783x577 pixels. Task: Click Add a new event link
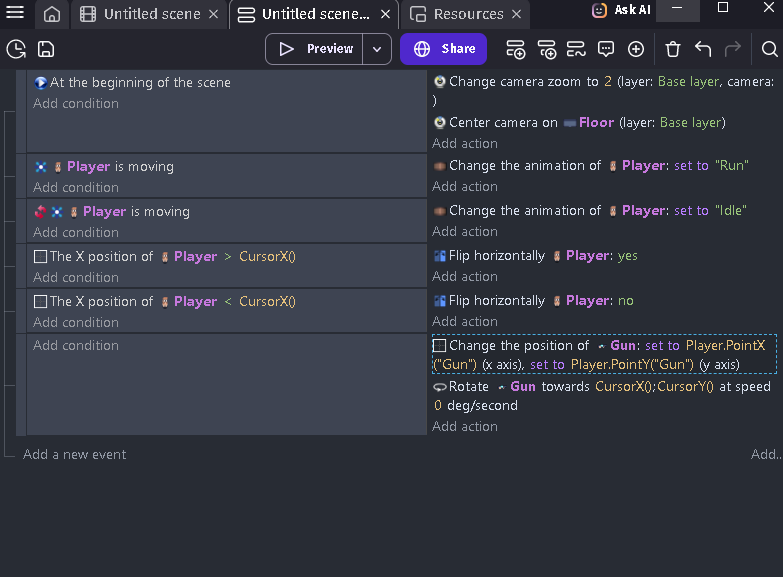tap(75, 454)
